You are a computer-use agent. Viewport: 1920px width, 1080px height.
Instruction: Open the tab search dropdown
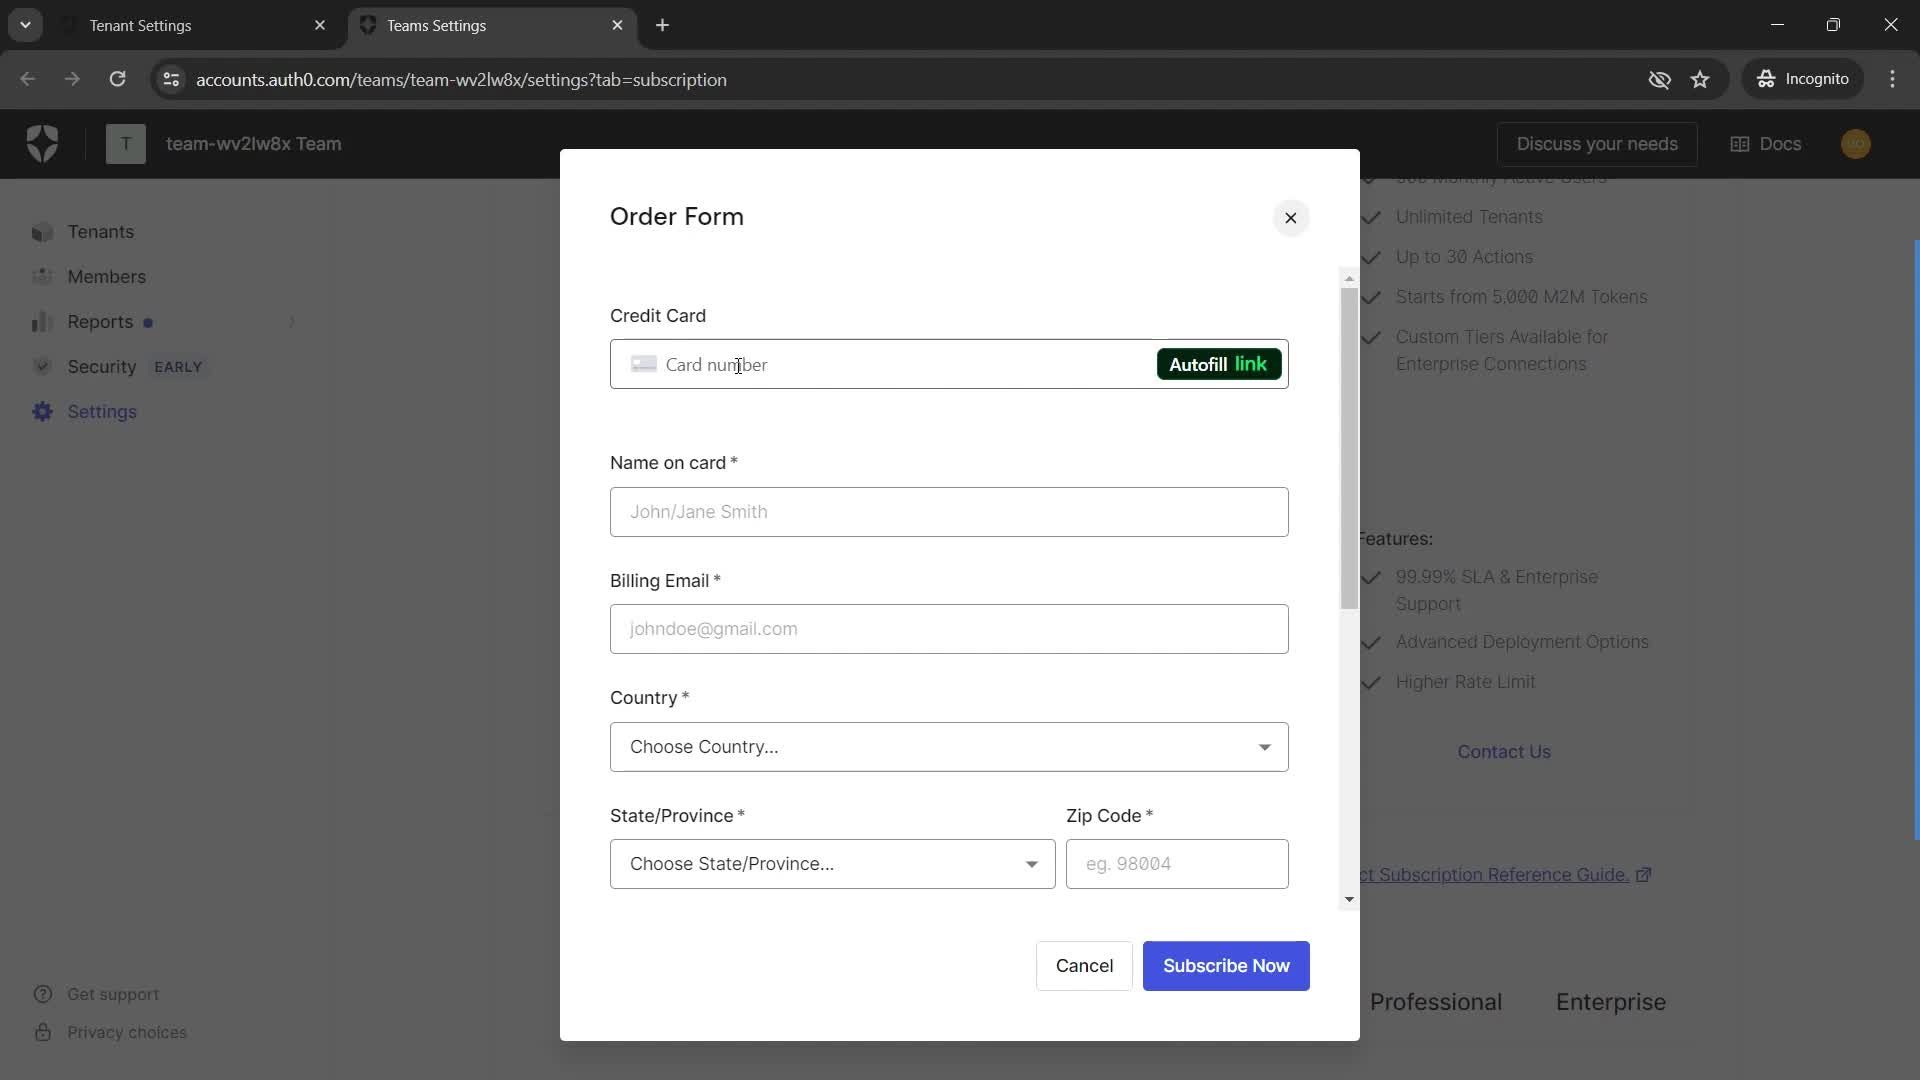26,25
